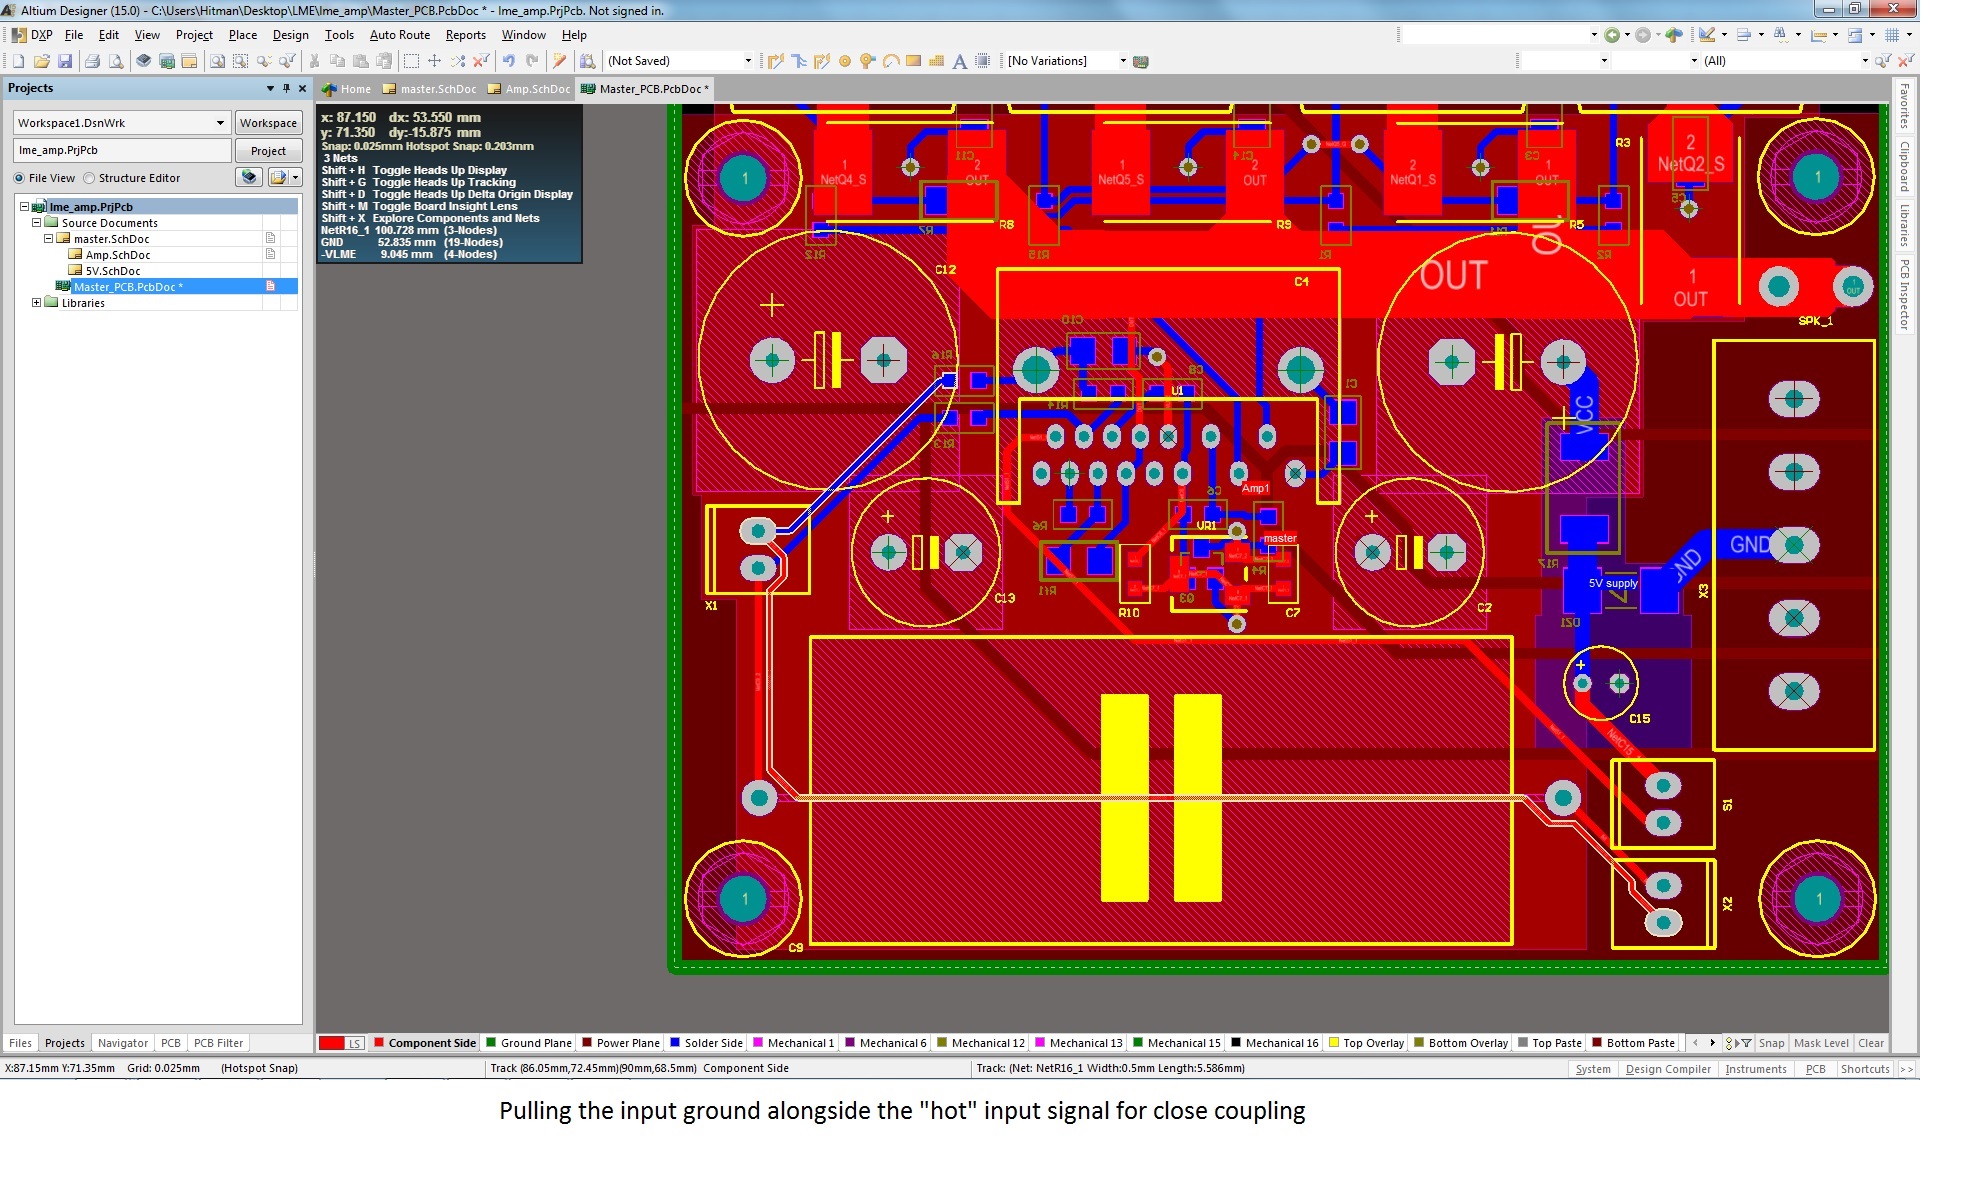Click the Mechanical 13 magenta layer swatch
The image size is (1968, 1186).
click(1040, 1043)
